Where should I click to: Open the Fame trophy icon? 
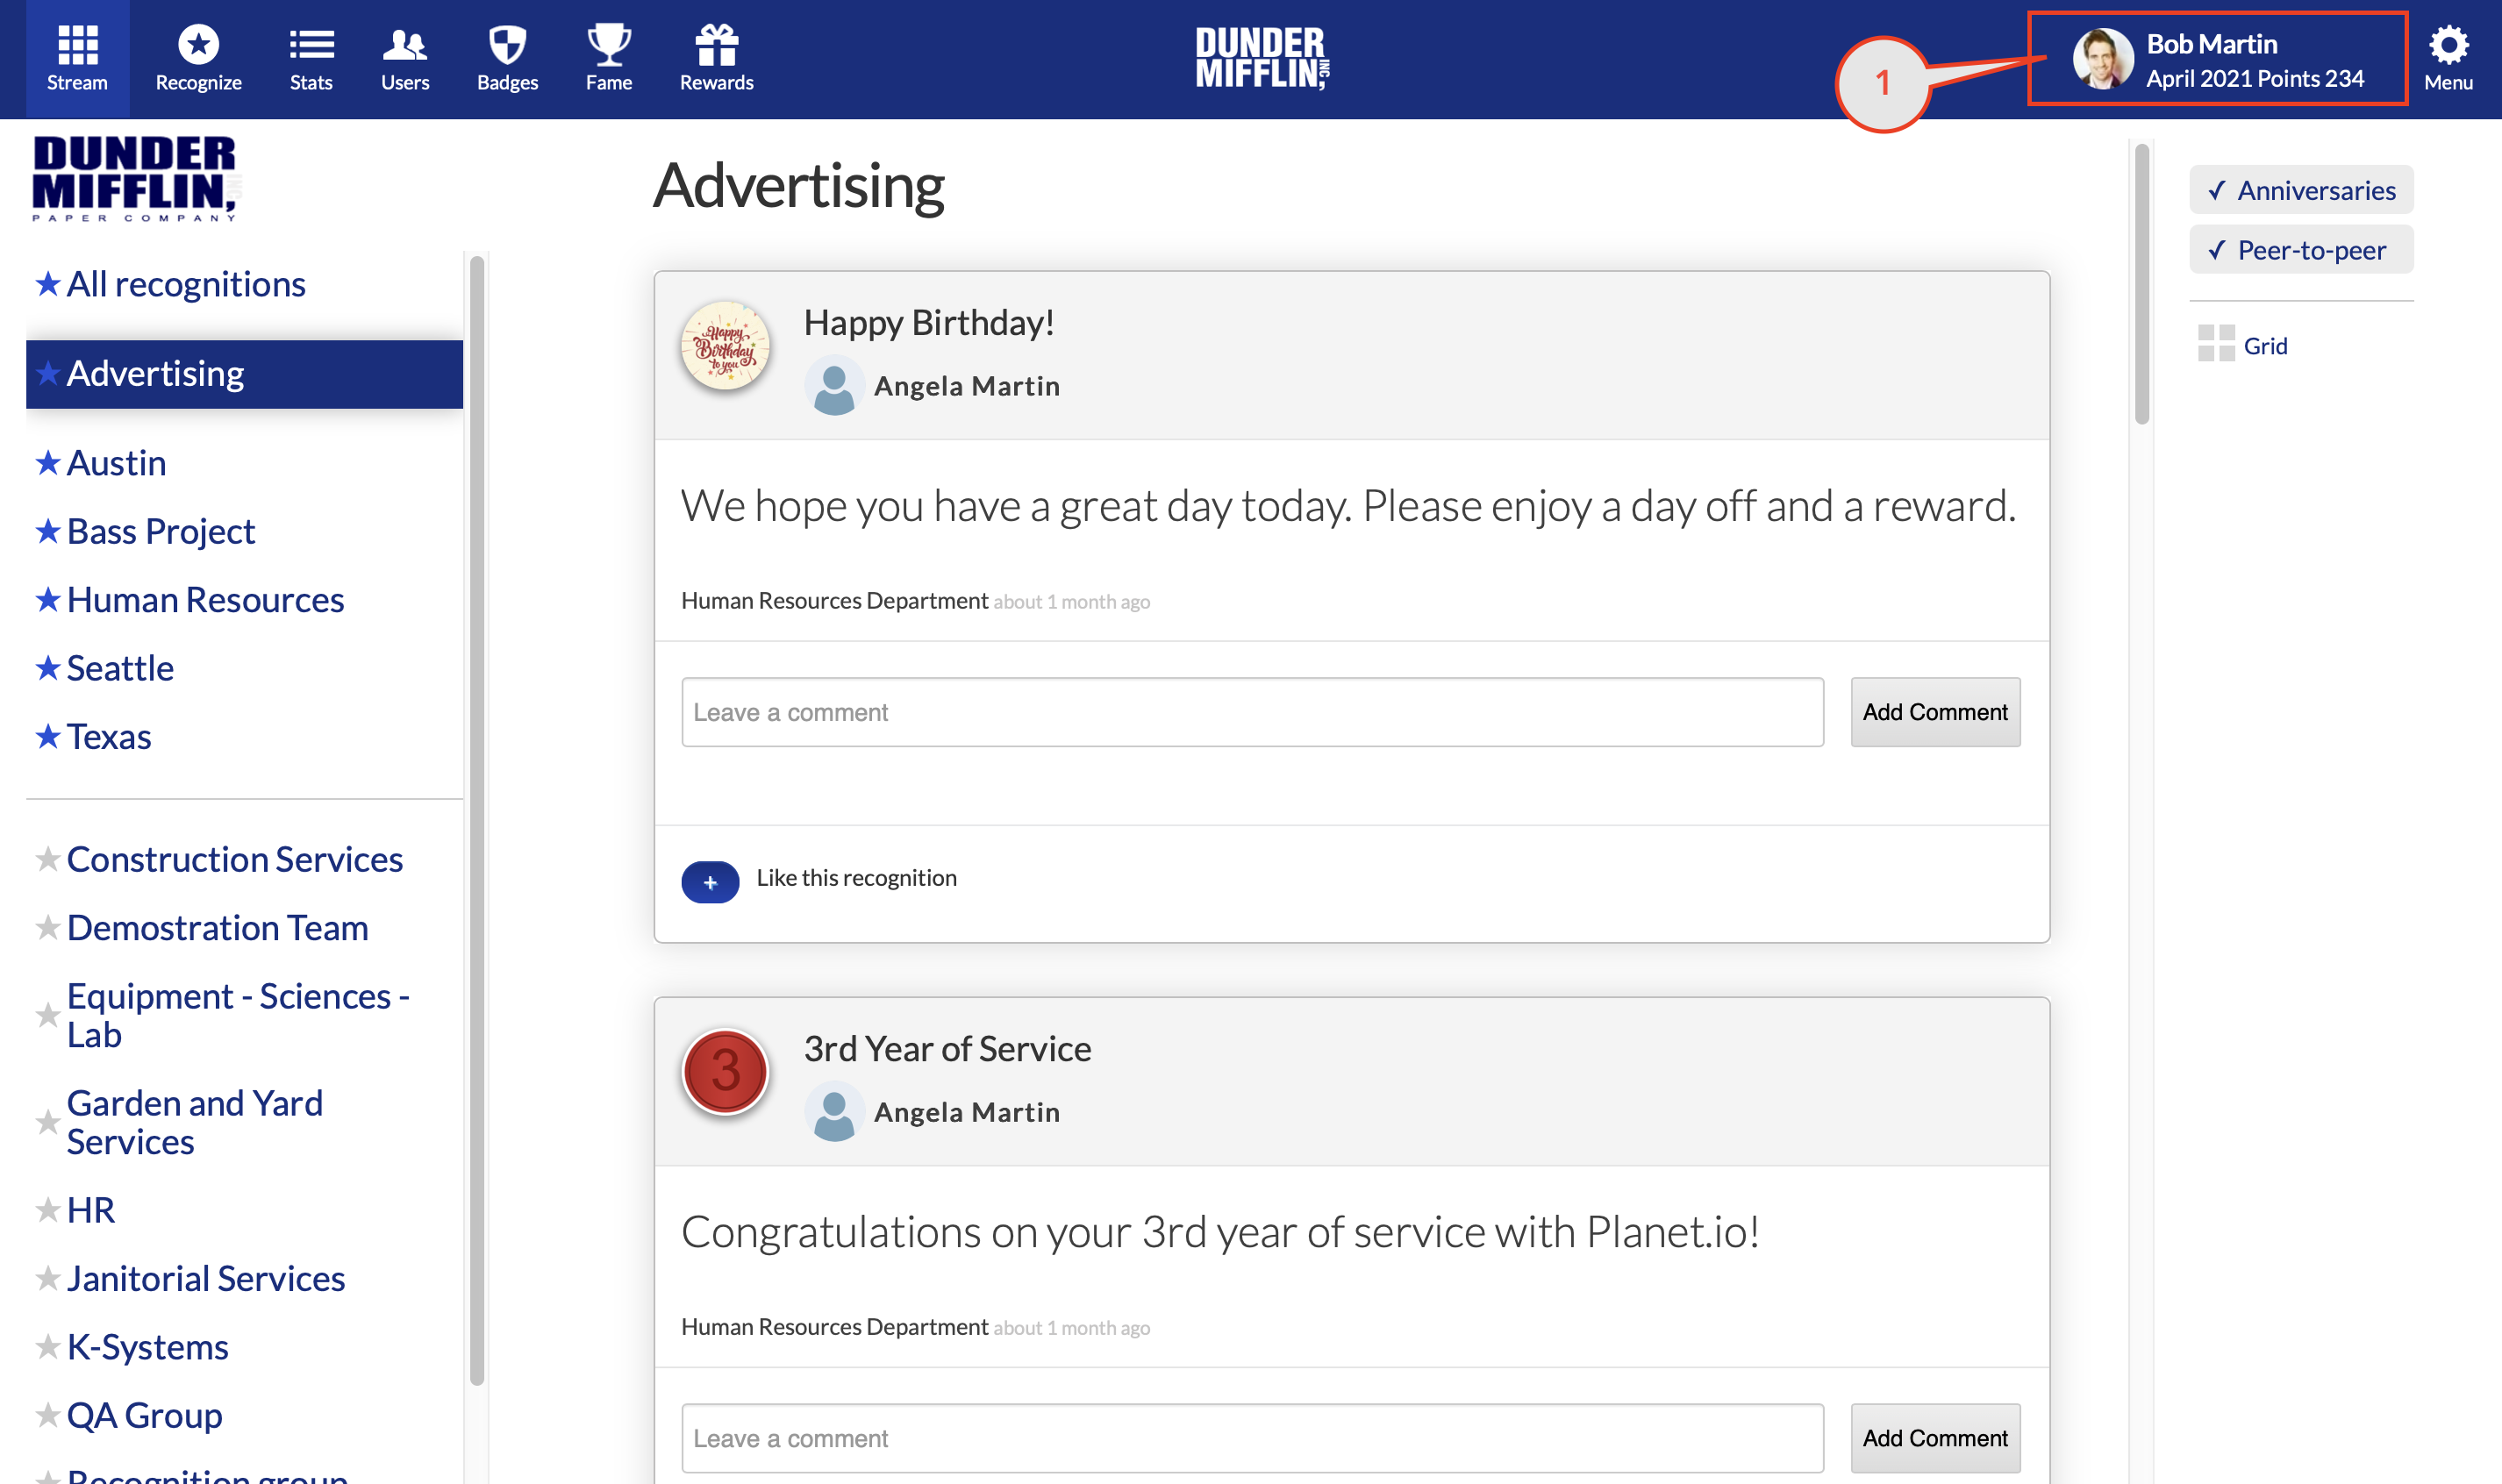[608, 45]
